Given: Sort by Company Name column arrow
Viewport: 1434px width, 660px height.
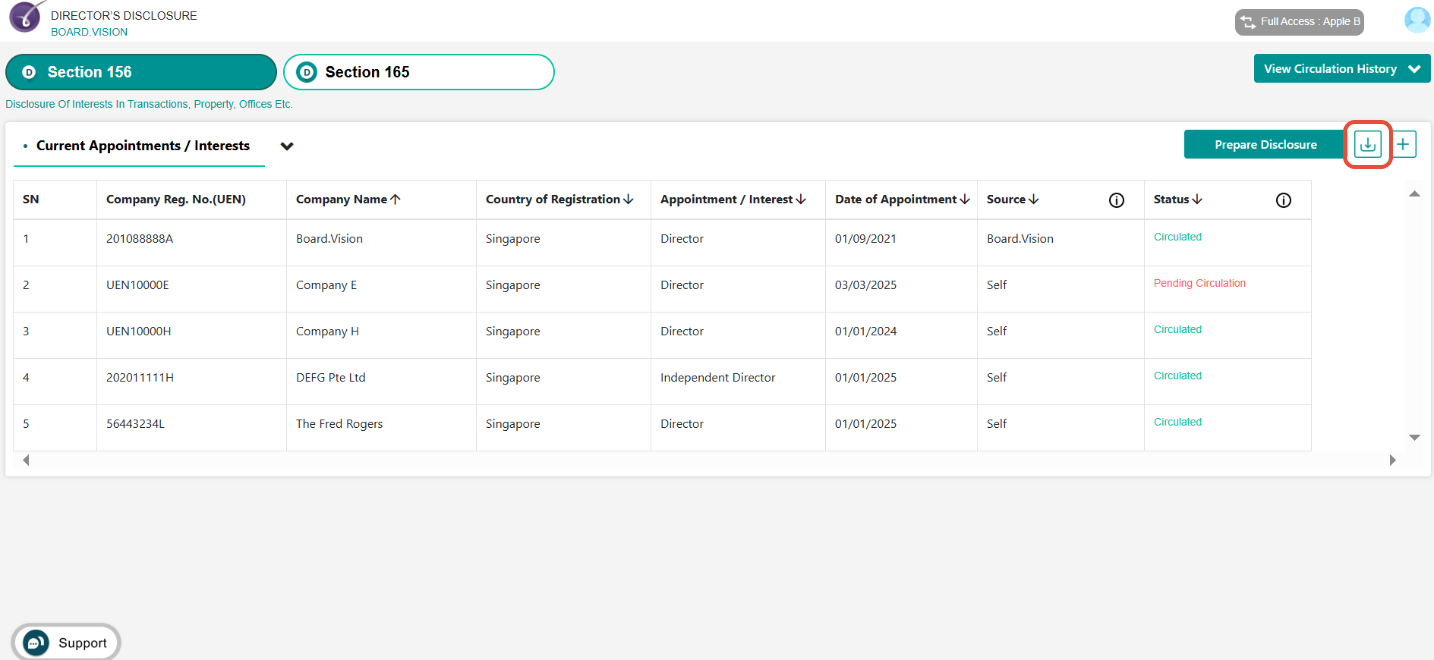Looking at the screenshot, I should (395, 199).
